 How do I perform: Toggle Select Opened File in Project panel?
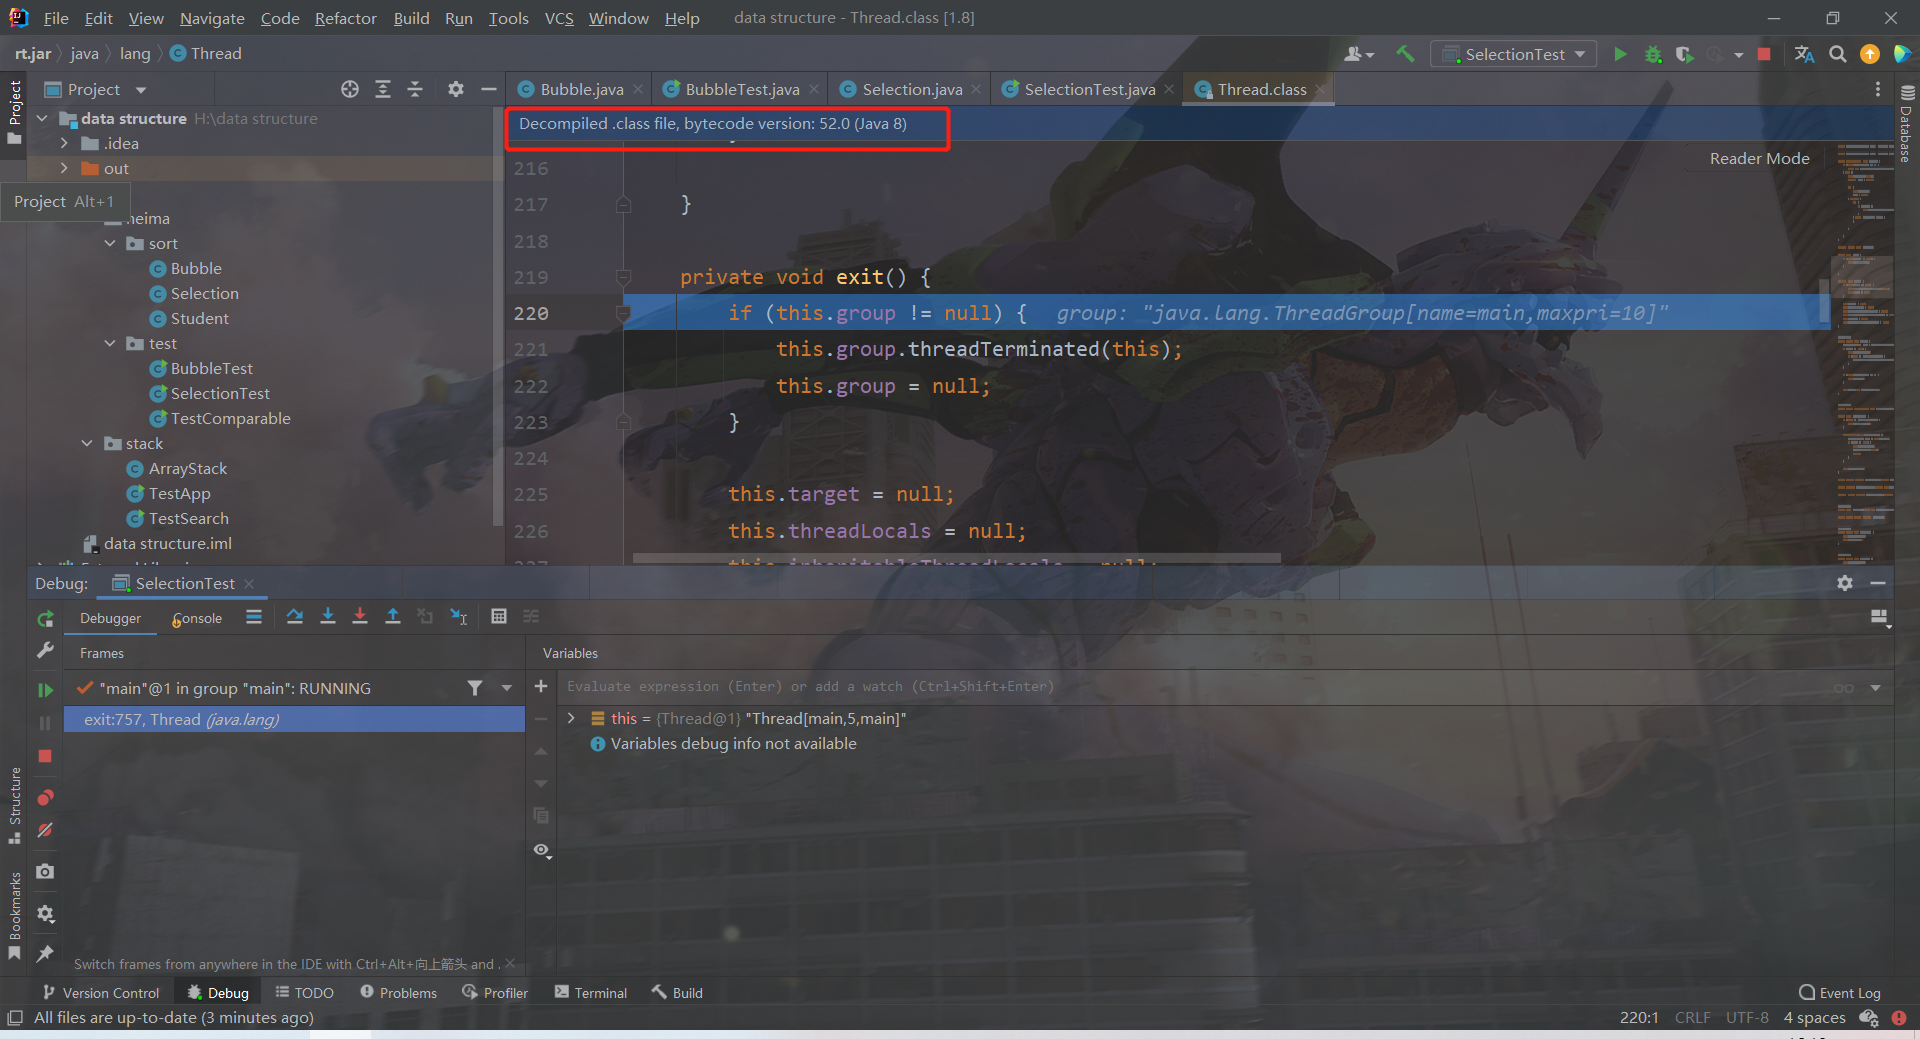(x=349, y=89)
